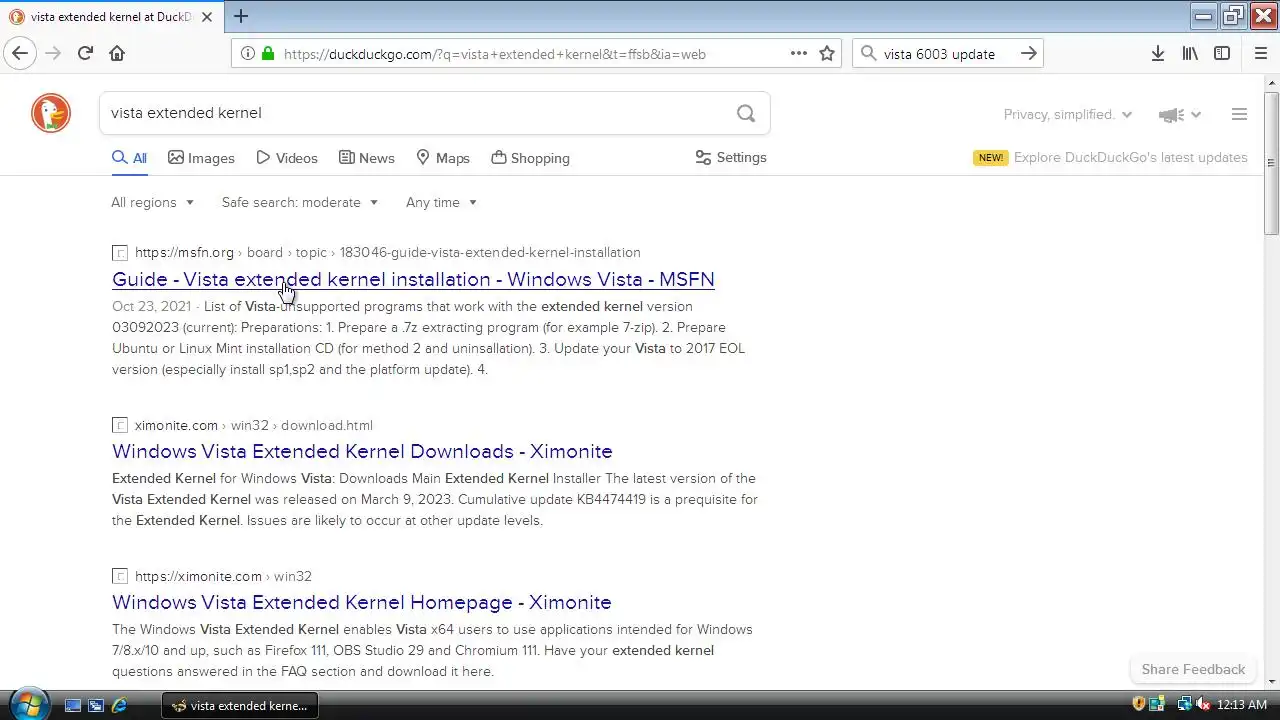Click Explore DuckDuckGo's latest updates link
This screenshot has height=720, width=1280.
pos(1130,158)
